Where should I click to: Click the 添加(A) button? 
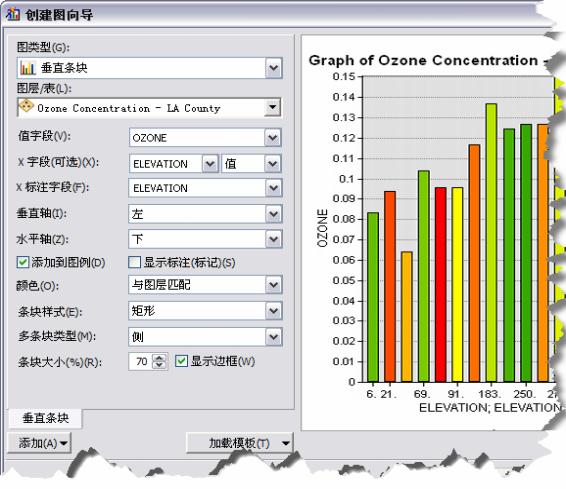(39, 443)
